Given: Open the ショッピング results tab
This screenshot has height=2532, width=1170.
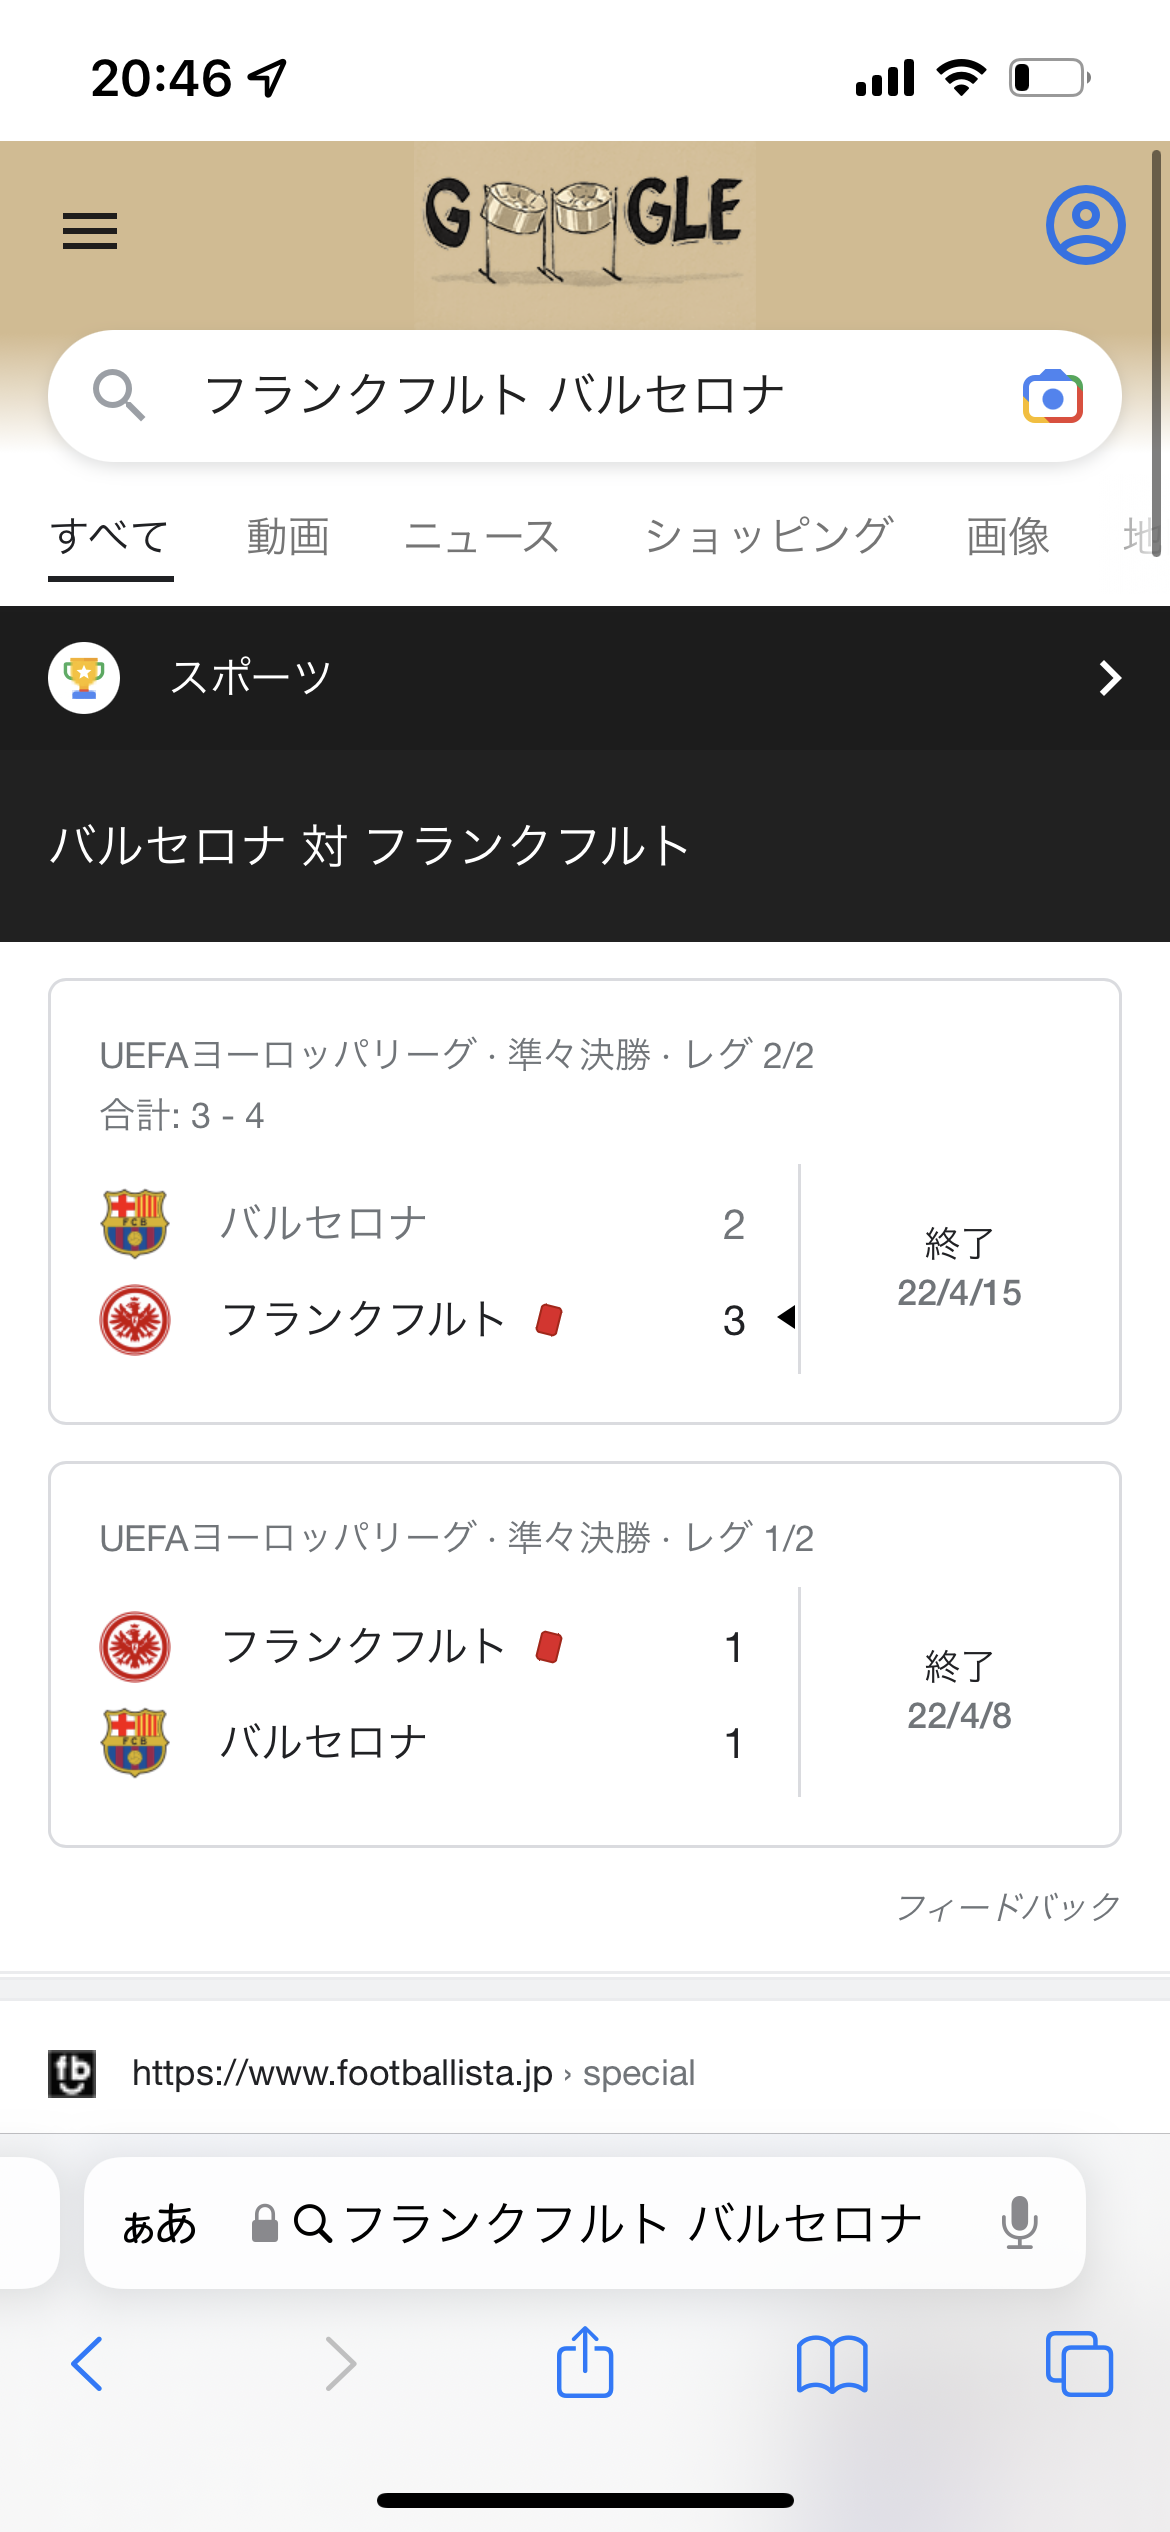Looking at the screenshot, I should point(768,537).
